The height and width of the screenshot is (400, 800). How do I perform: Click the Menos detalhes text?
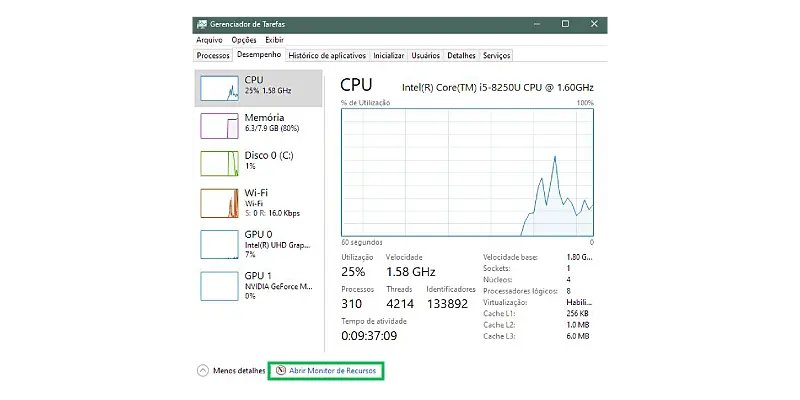(x=239, y=371)
